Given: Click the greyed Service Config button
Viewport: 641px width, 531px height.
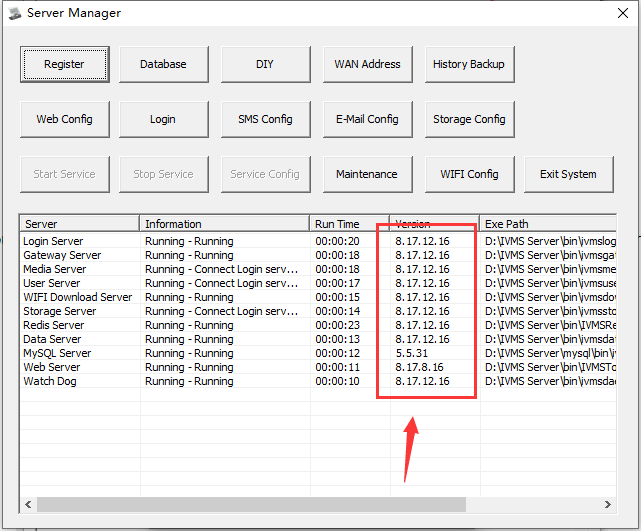Looking at the screenshot, I should [265, 174].
